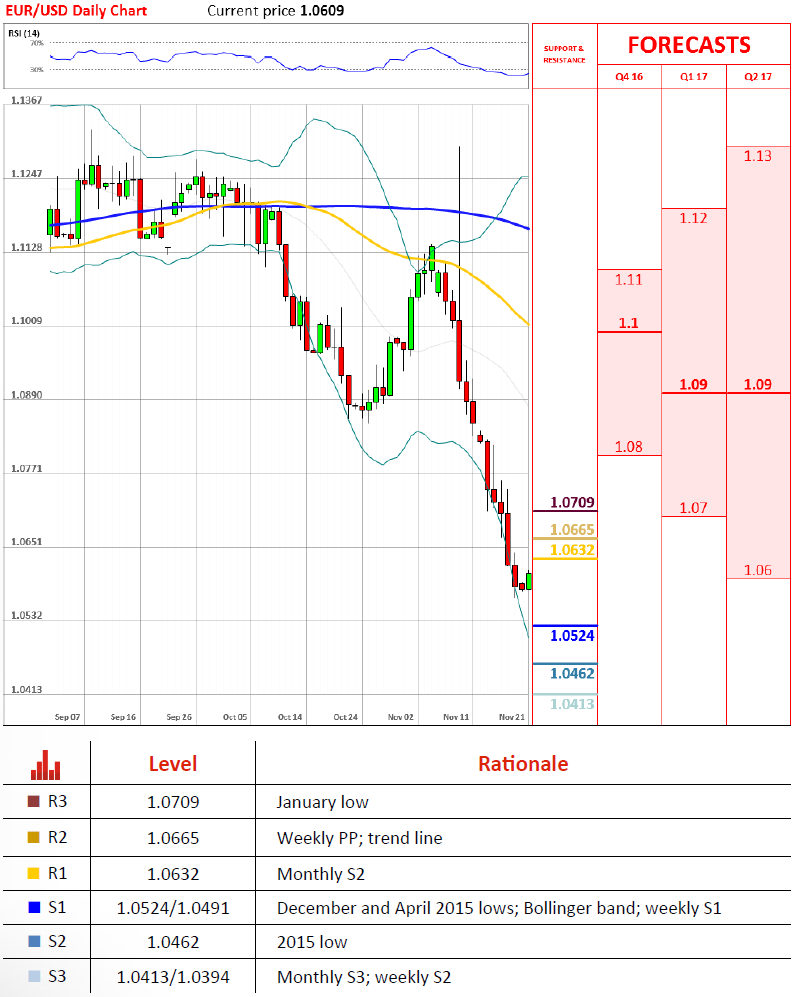The image size is (794, 997).
Task: Click the 1.0665 level cell in table
Action: point(173,839)
